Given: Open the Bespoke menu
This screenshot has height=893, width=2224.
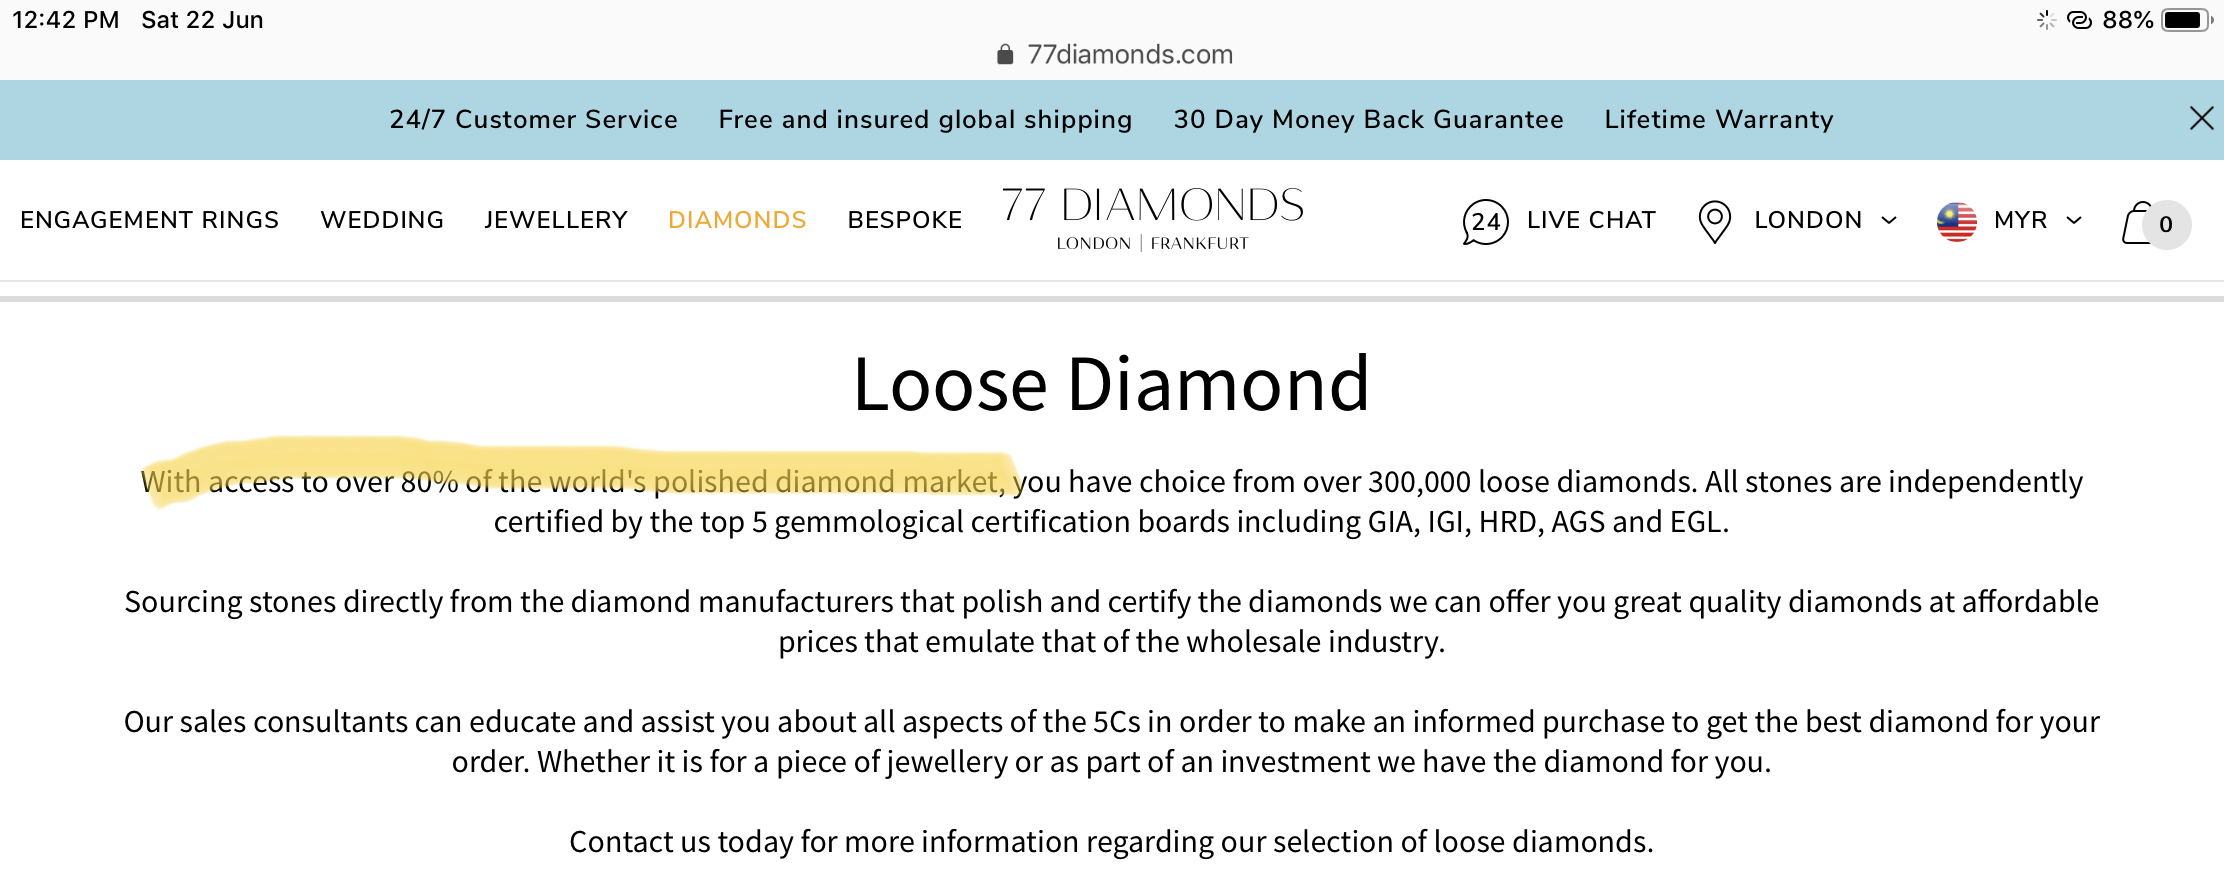Looking at the screenshot, I should point(905,220).
